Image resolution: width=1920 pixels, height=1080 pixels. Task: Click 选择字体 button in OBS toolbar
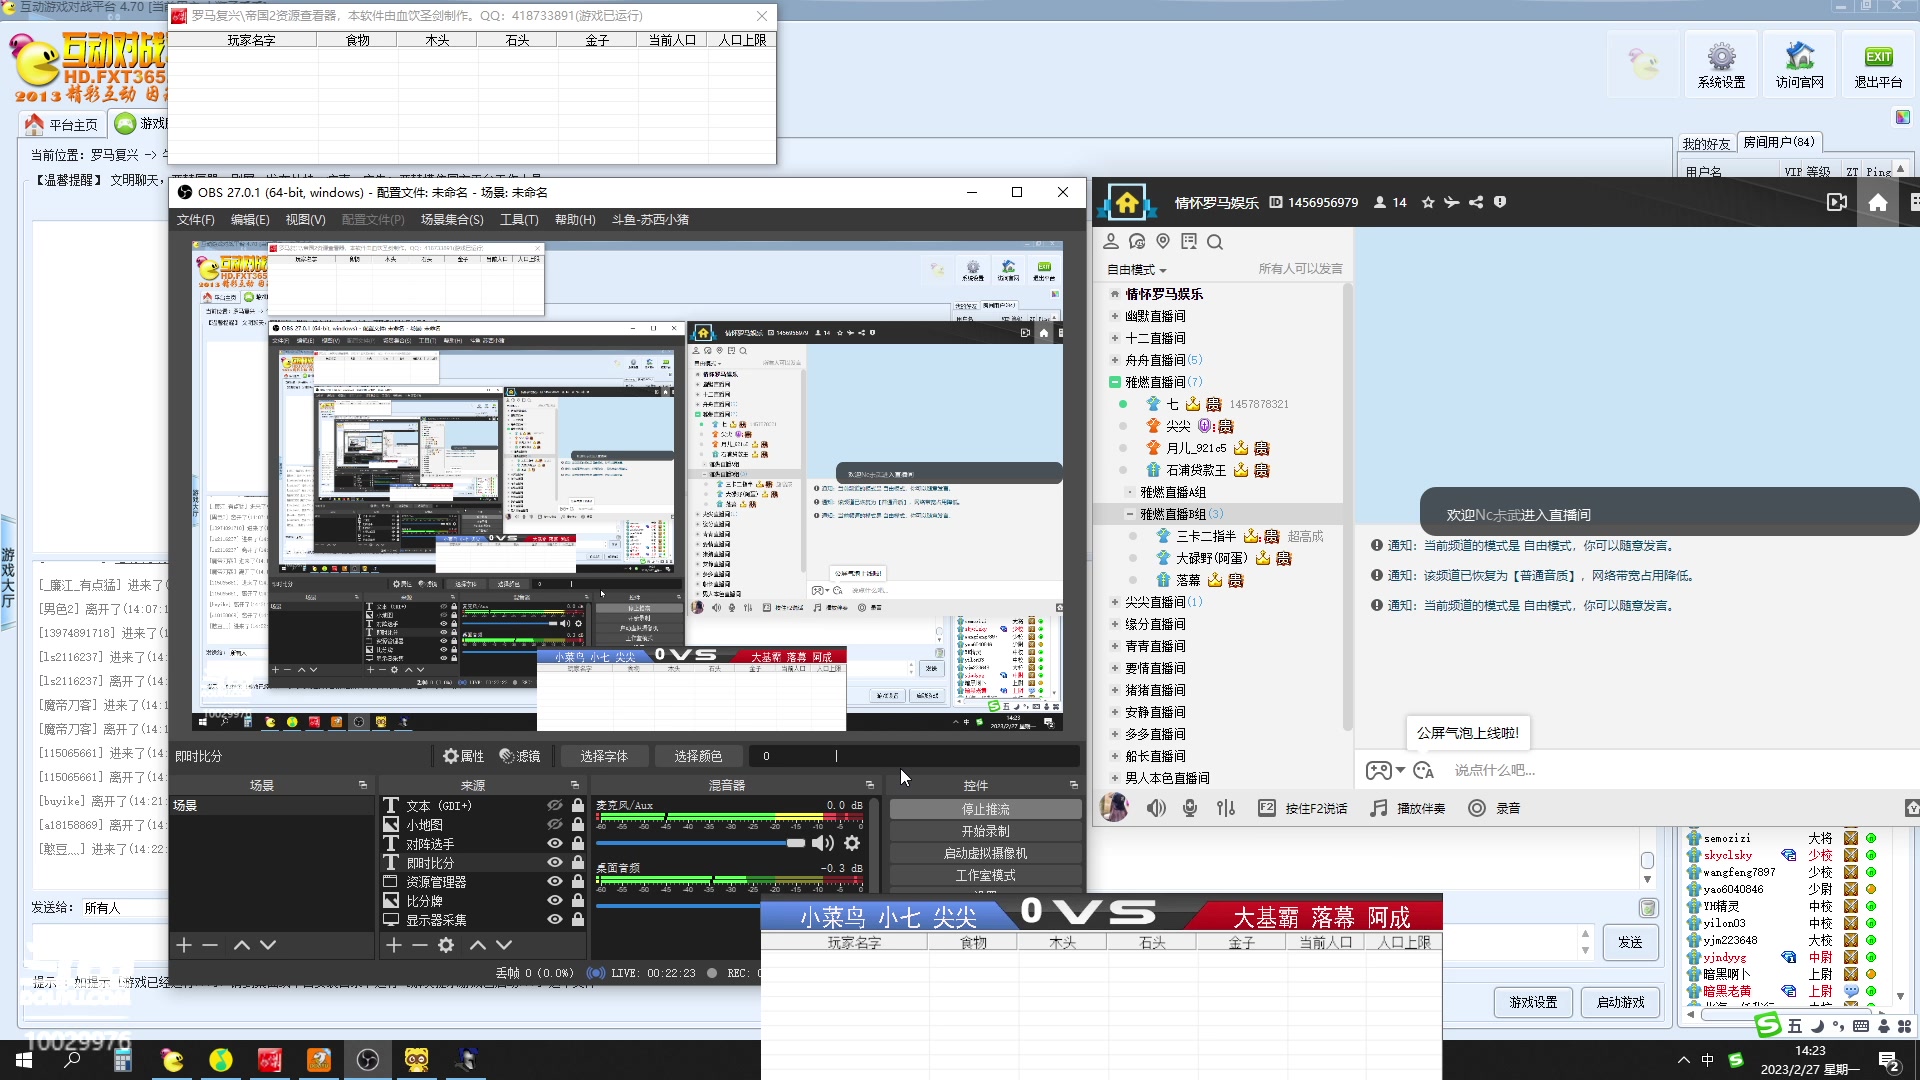604,756
